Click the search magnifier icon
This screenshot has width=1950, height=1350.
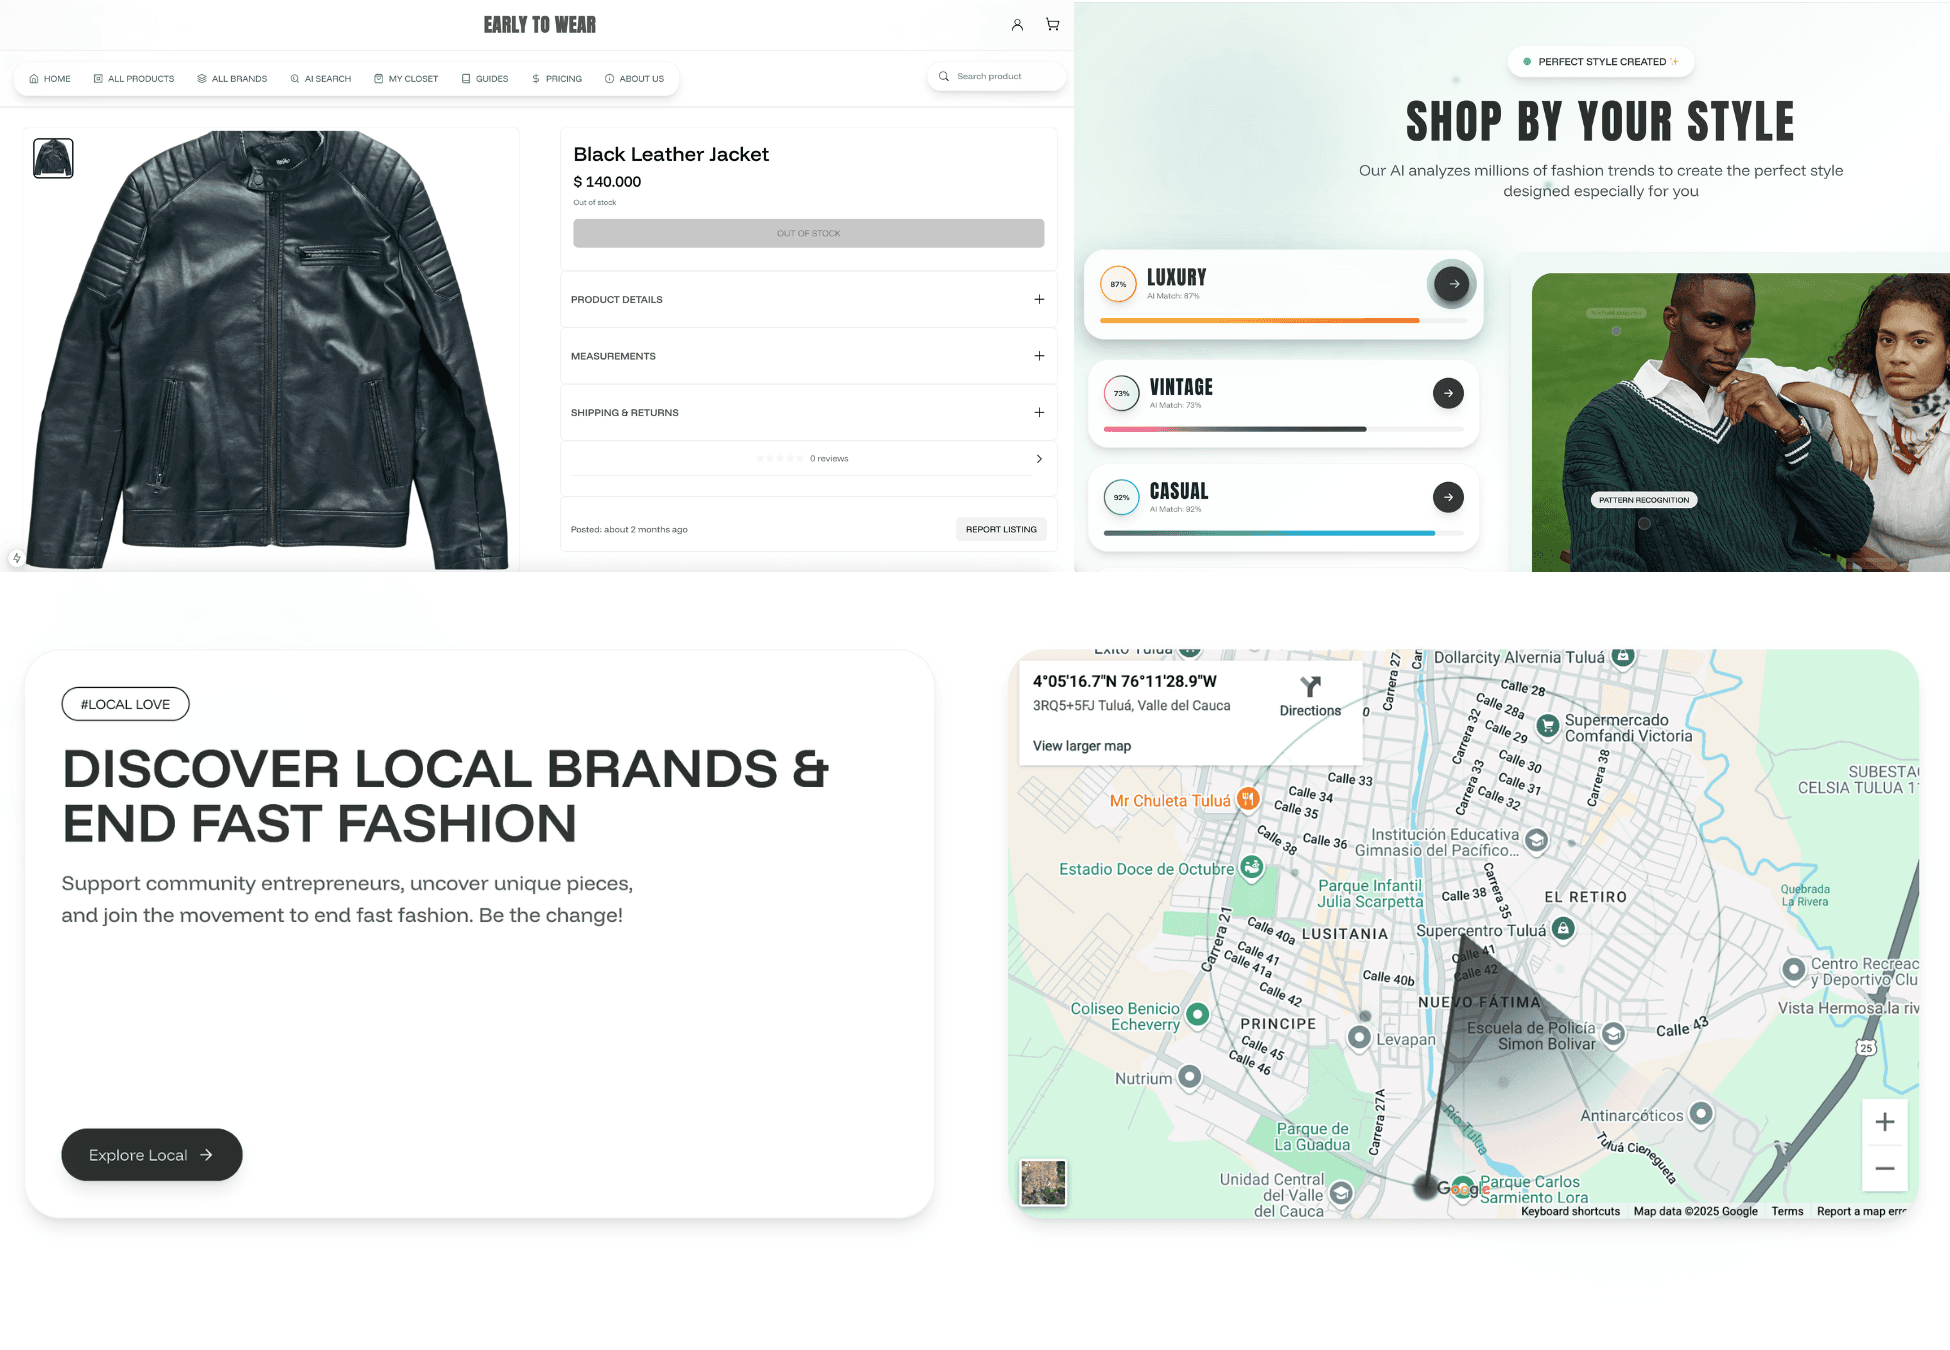(x=943, y=76)
